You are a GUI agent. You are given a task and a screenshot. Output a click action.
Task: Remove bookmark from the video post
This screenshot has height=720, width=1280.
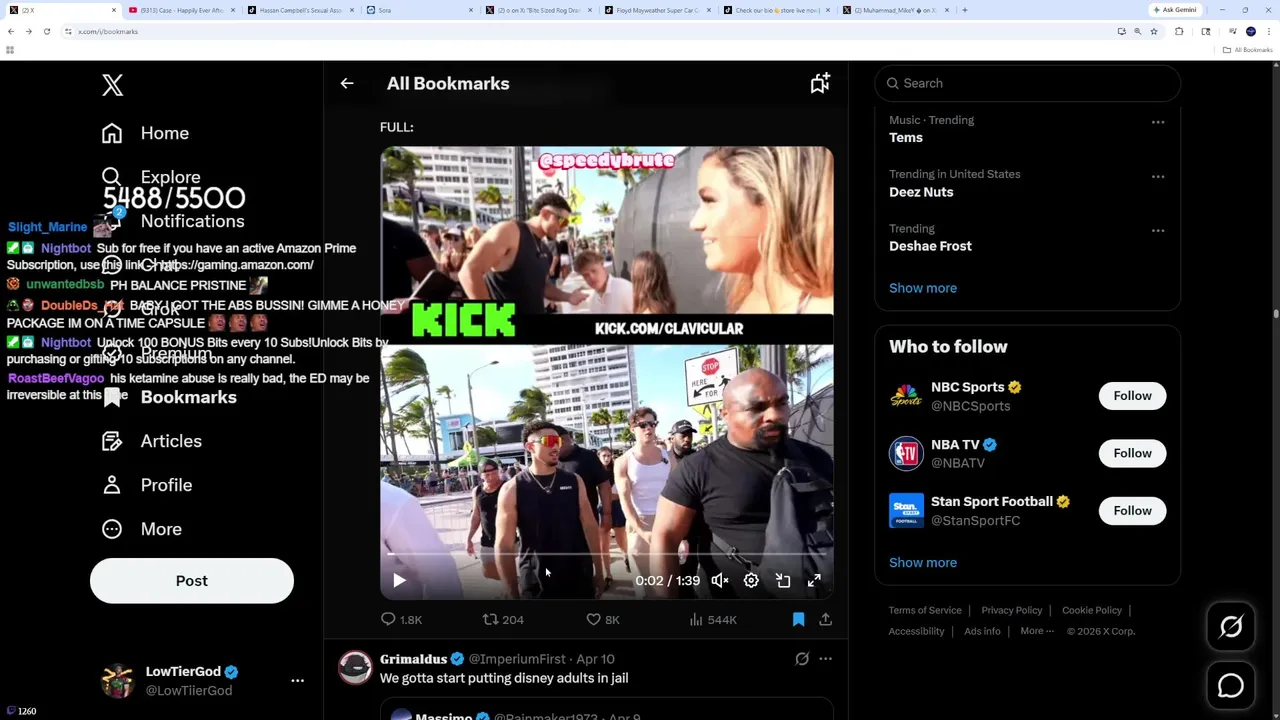[x=798, y=620]
